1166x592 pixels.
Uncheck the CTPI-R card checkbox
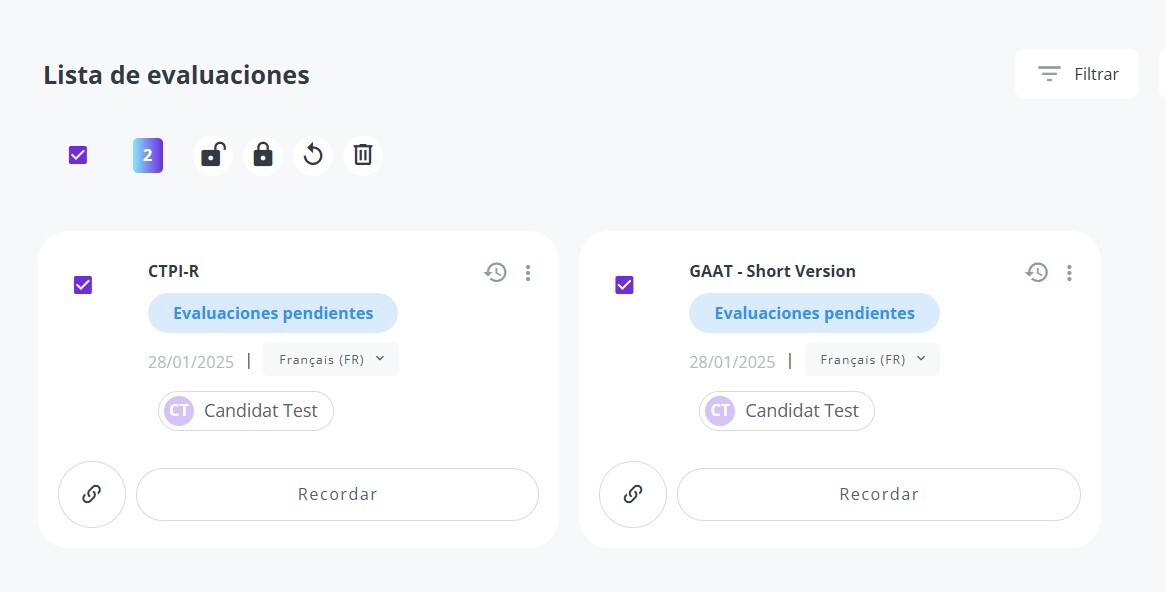[83, 285]
